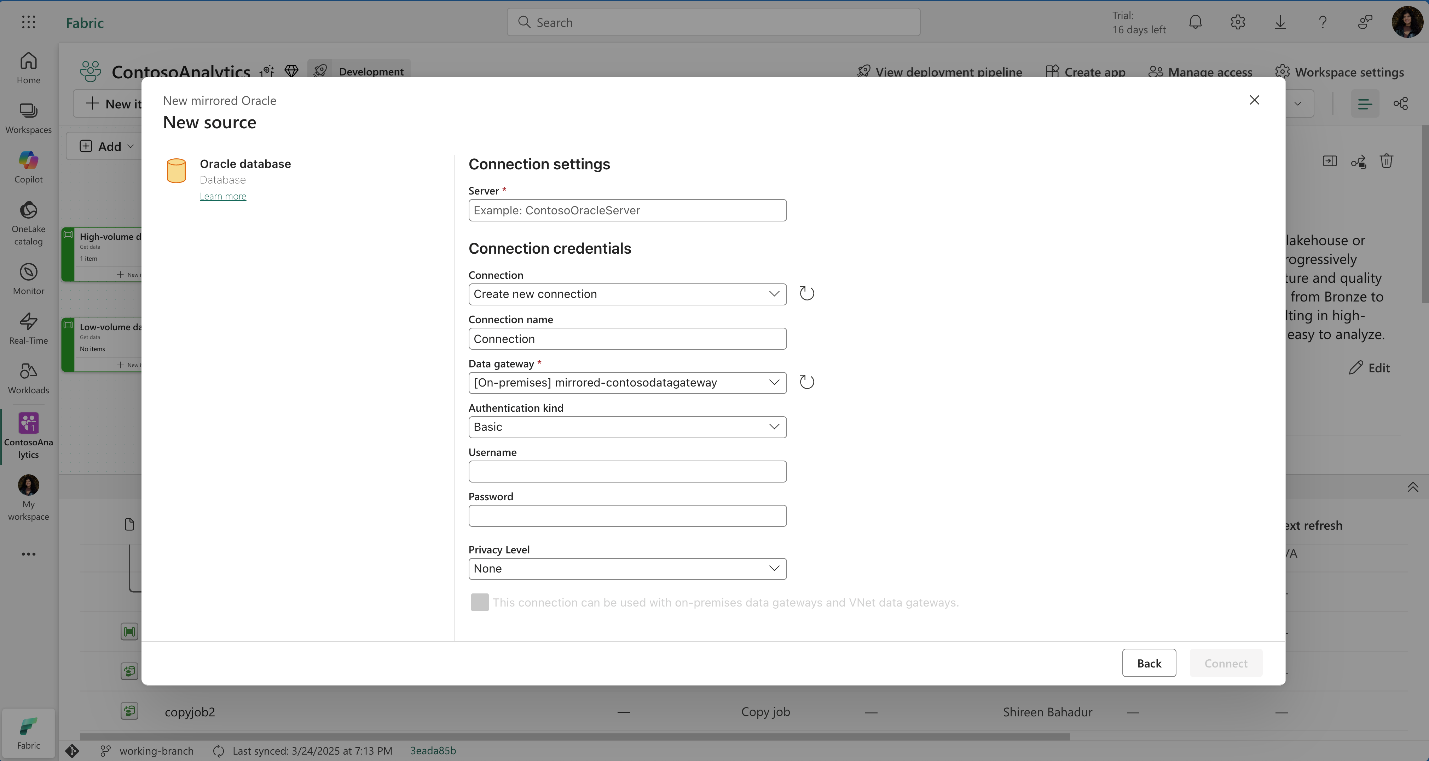This screenshot has width=1429, height=761.
Task: Open the notifications bell
Action: pos(1195,21)
